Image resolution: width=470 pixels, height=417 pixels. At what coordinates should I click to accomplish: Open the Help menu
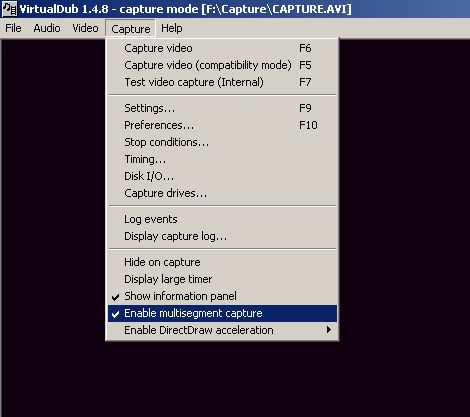point(172,28)
